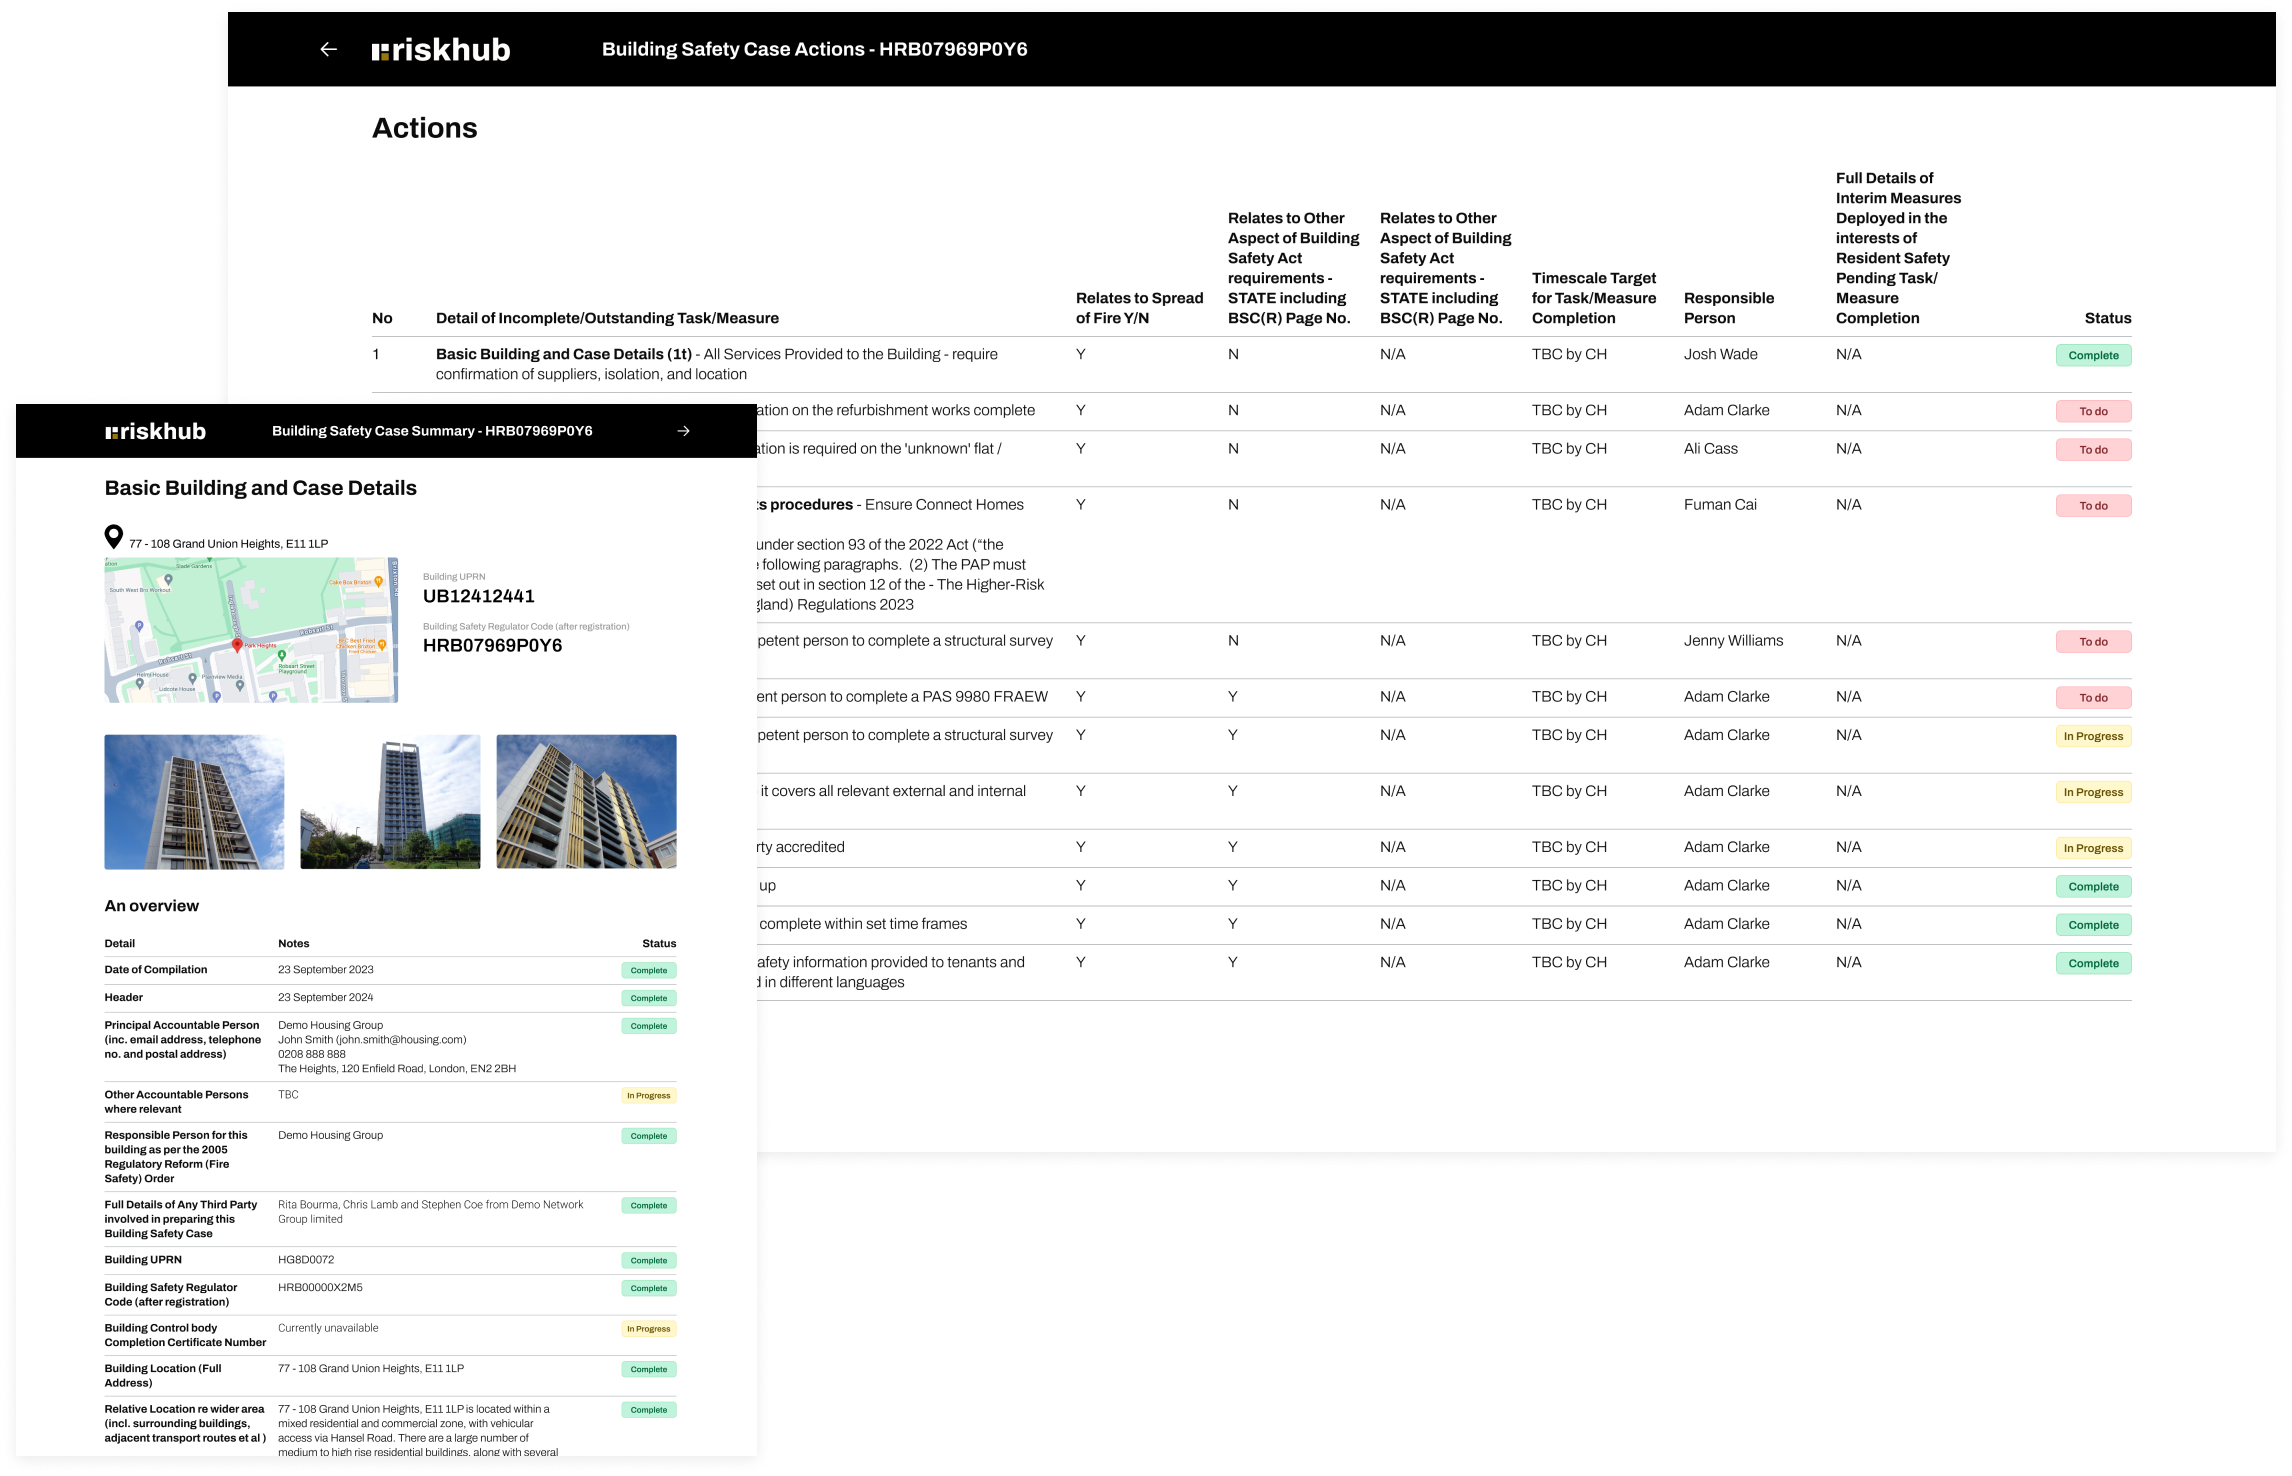Screen dimensions: 2292x1476
Task: Click the forward arrow in Summary window header
Action: (x=684, y=431)
